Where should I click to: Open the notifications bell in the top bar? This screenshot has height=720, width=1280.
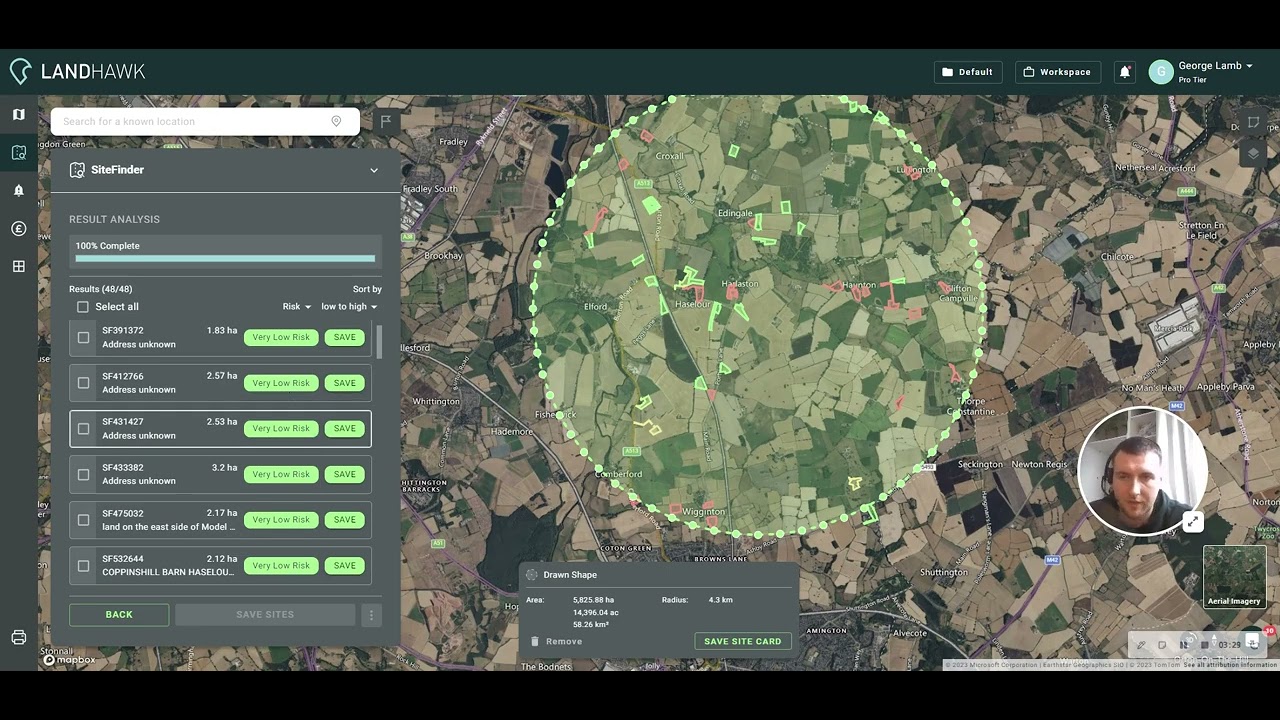pos(1125,72)
